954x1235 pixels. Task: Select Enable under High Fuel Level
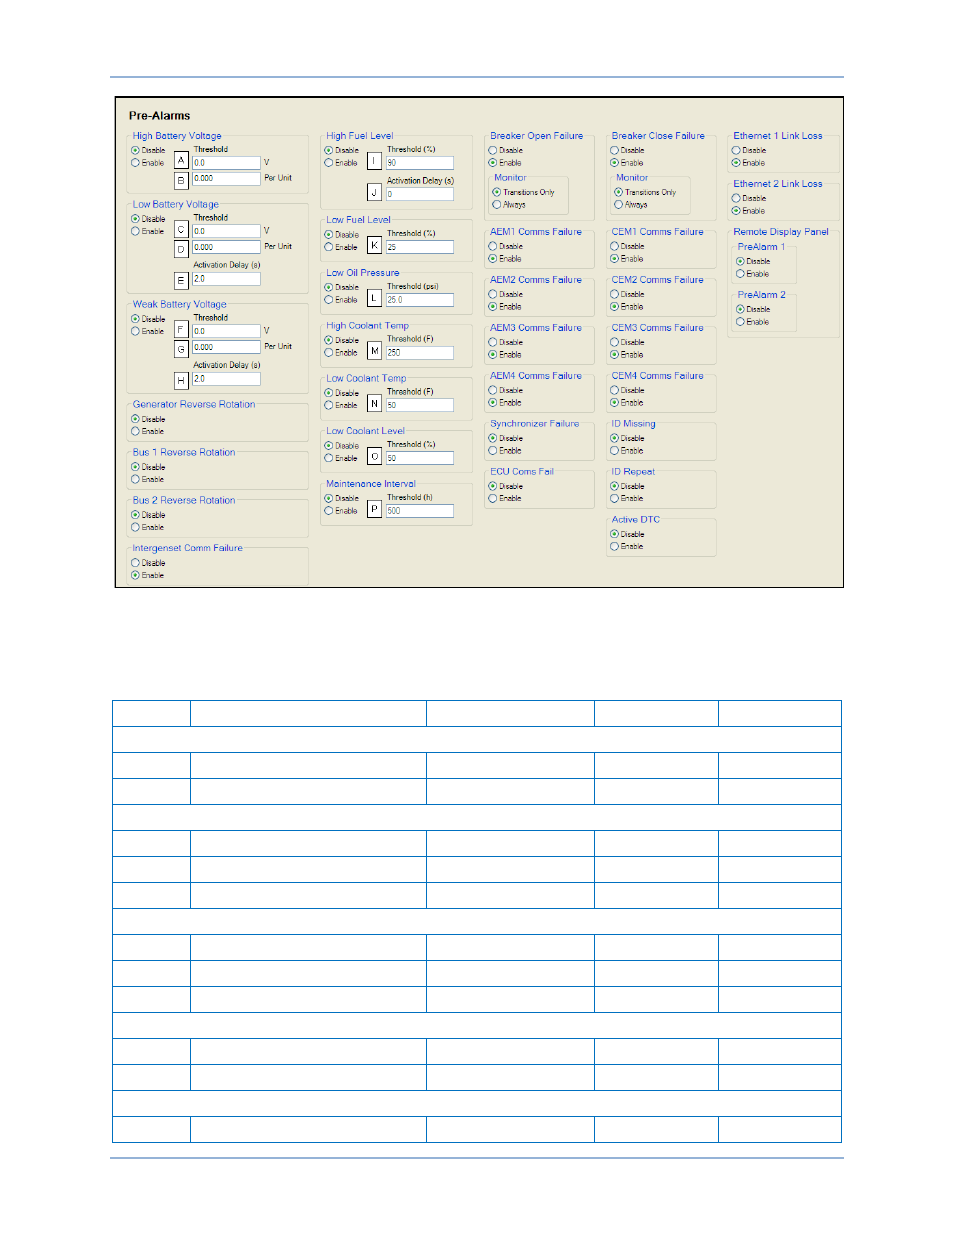pyautogui.click(x=328, y=163)
